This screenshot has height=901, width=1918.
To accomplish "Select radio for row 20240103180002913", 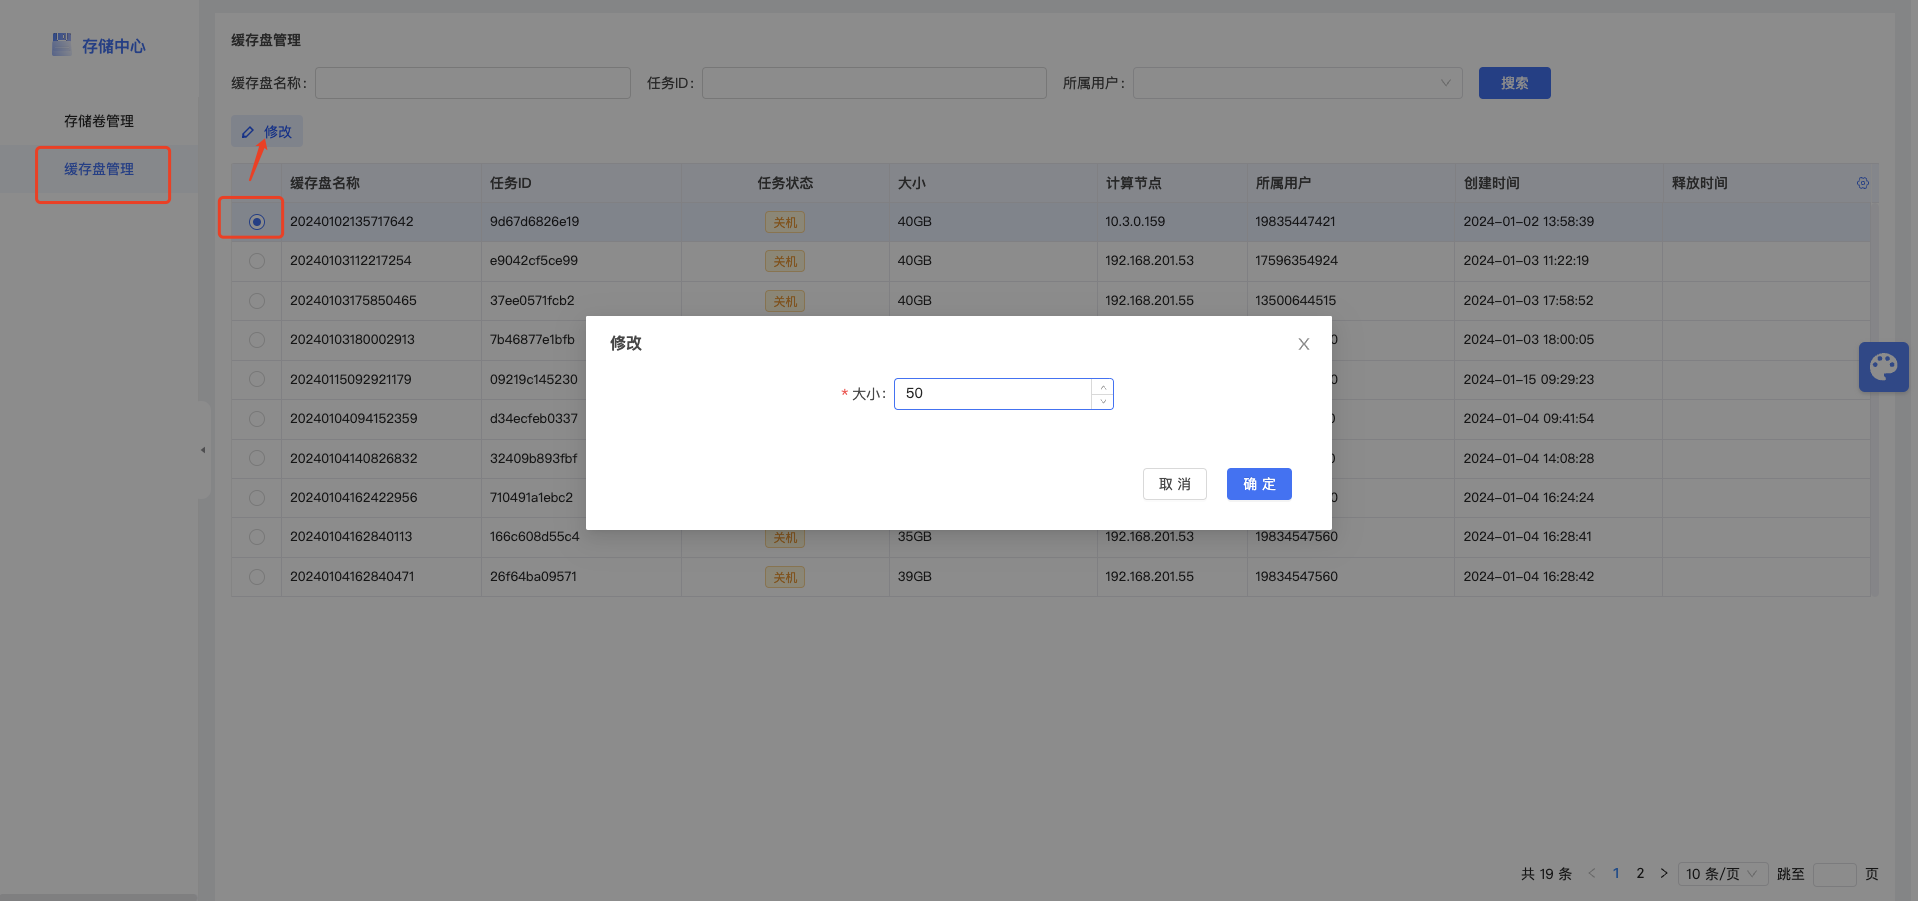I will click(257, 340).
